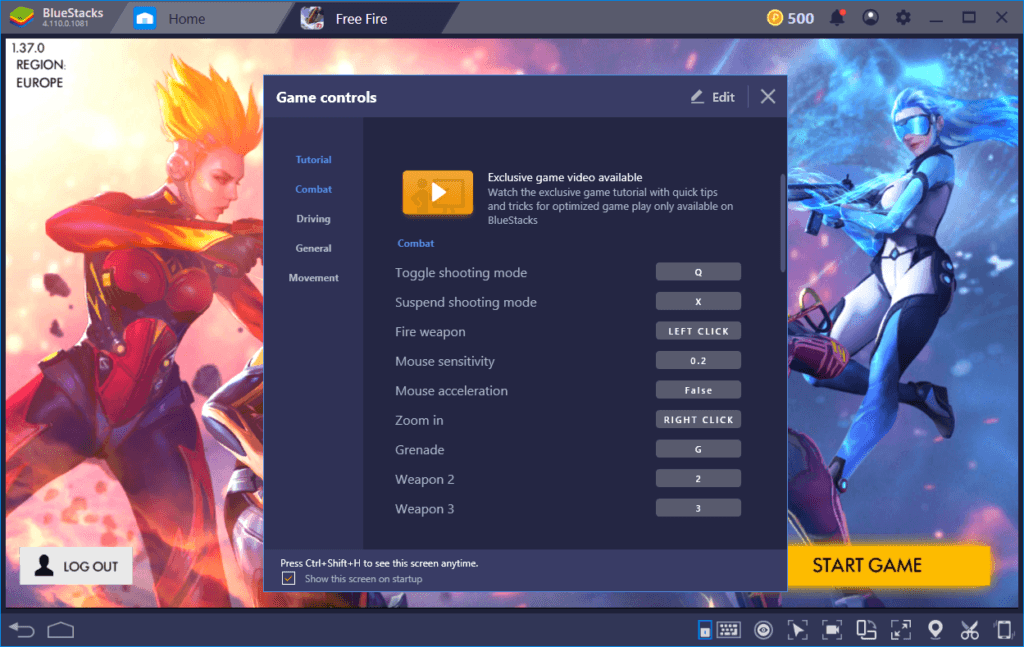The height and width of the screenshot is (647, 1024).
Task: Click the Toggle shooting mode Q keybind
Action: click(698, 271)
